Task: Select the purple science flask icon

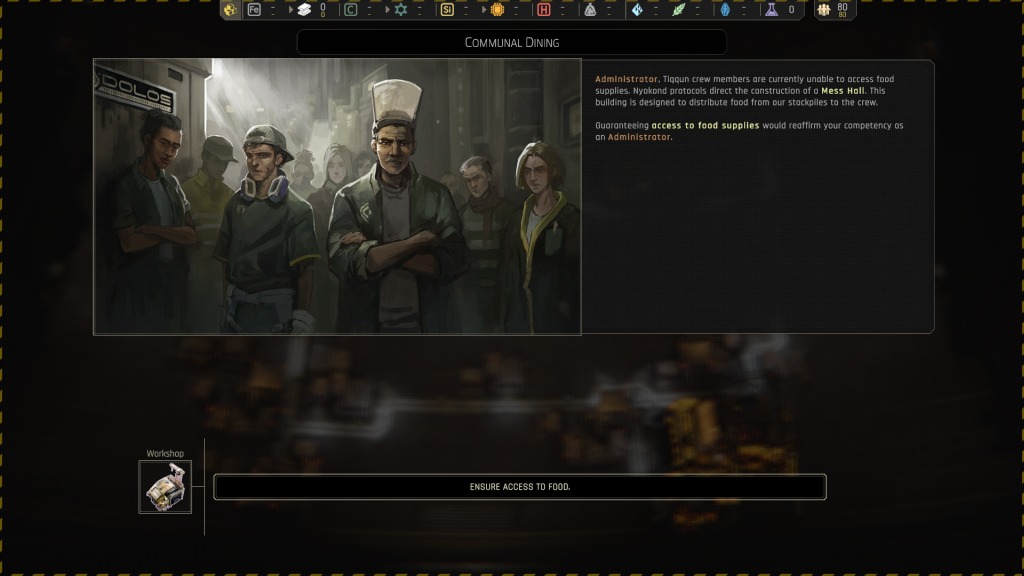Action: 772,10
